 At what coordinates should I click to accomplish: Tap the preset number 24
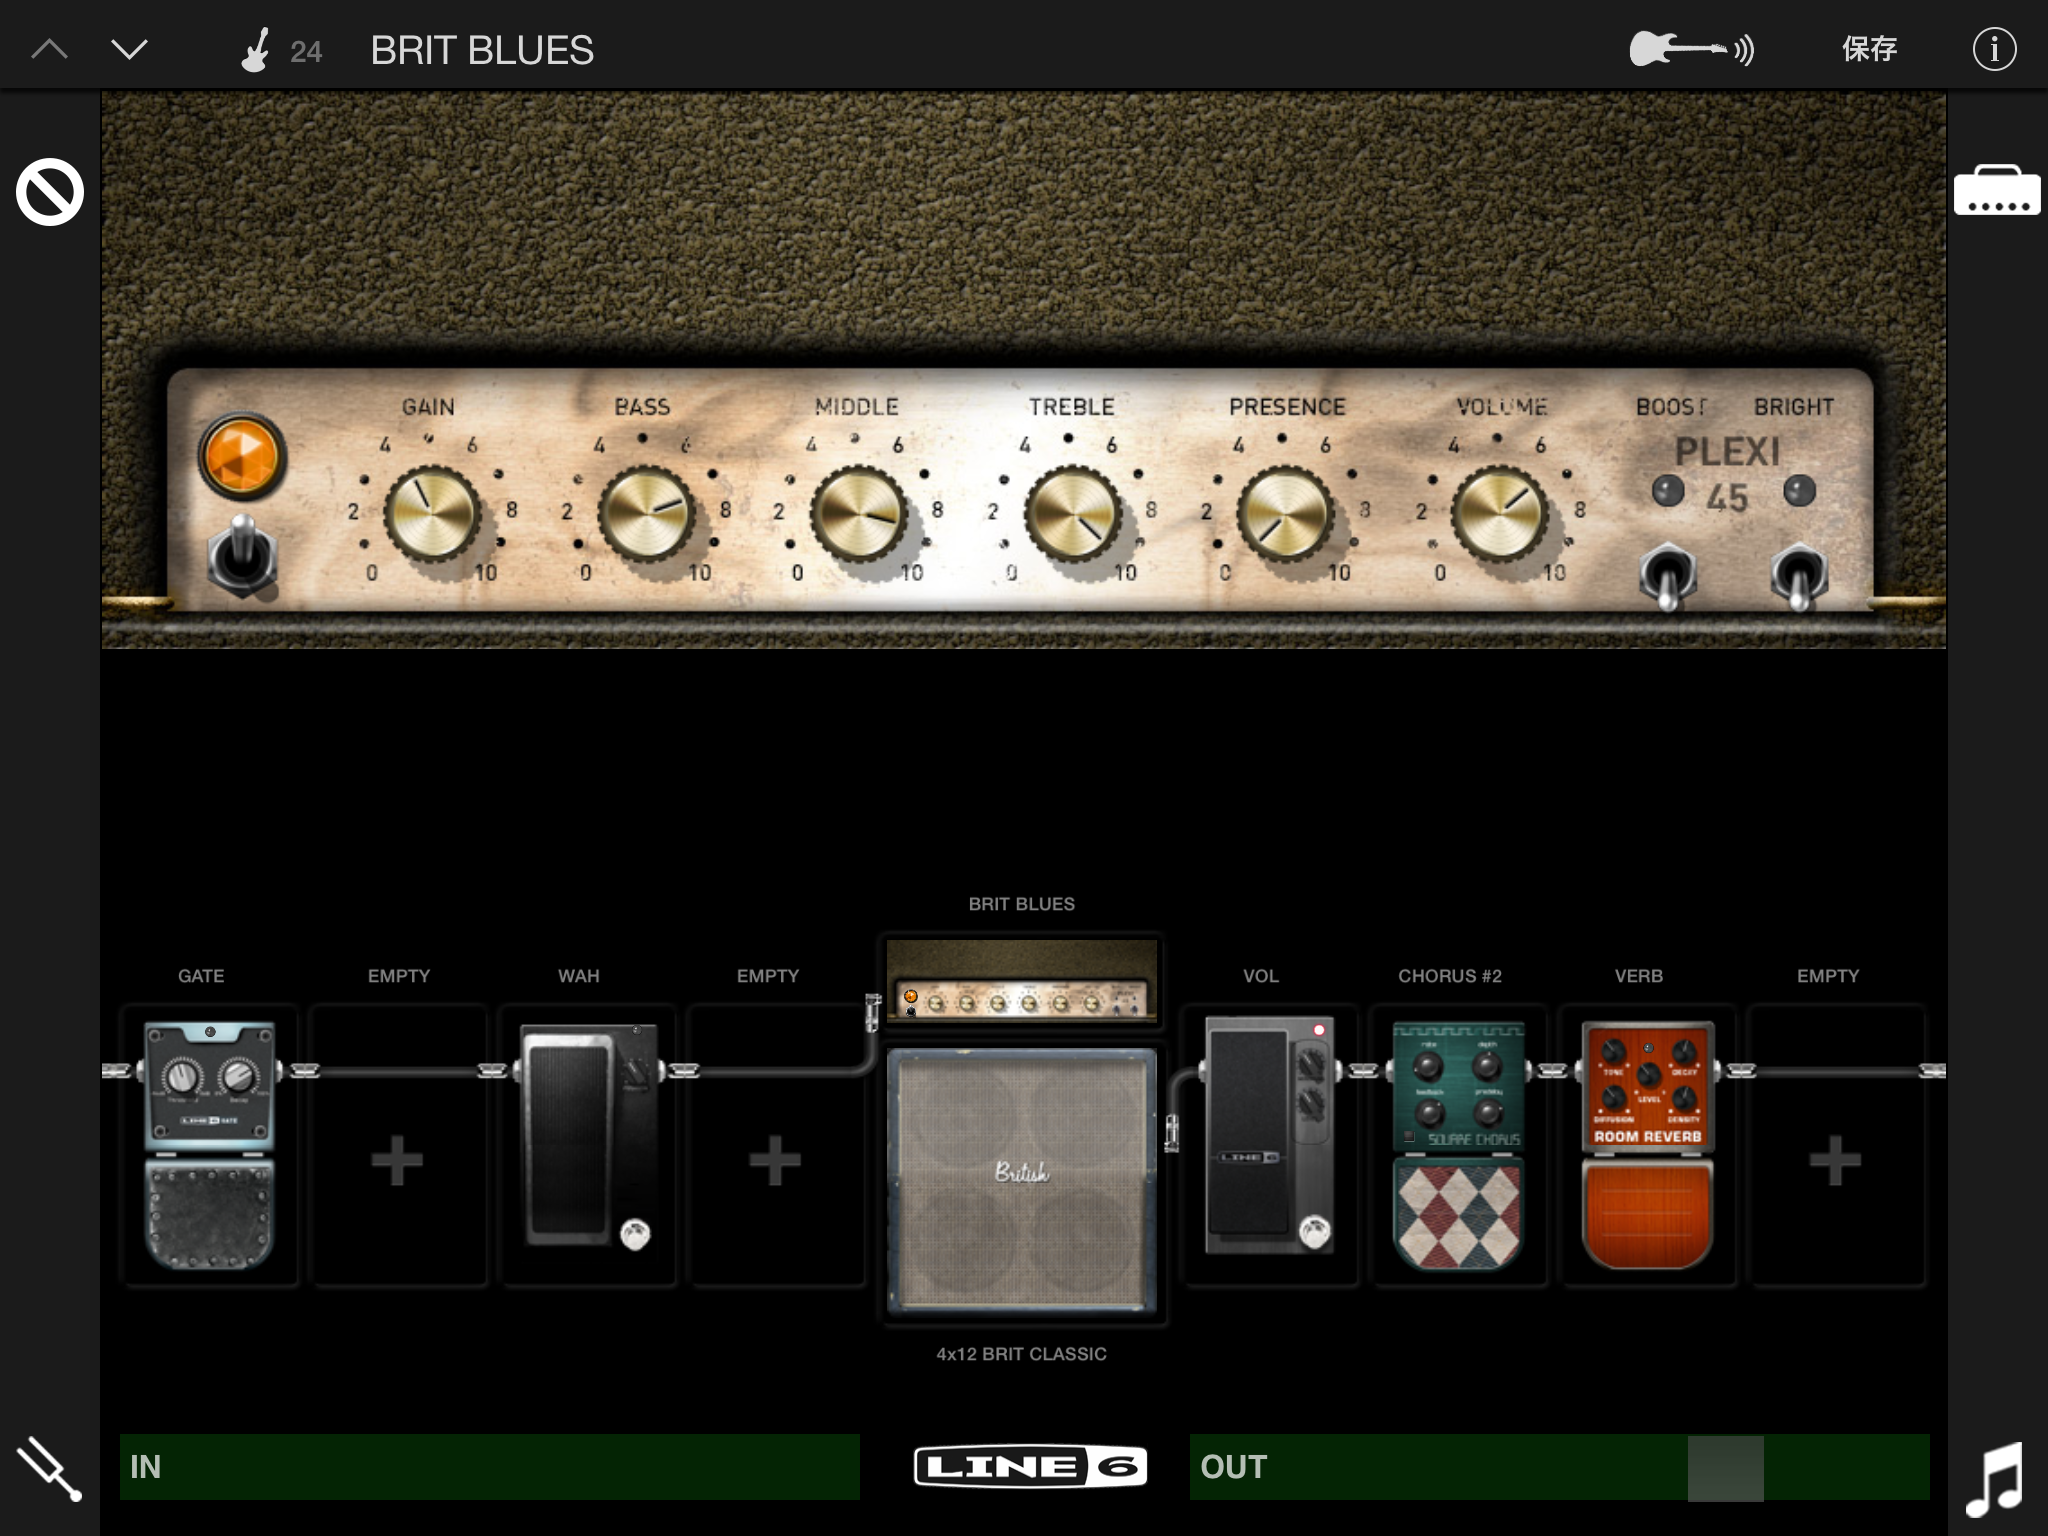click(306, 52)
